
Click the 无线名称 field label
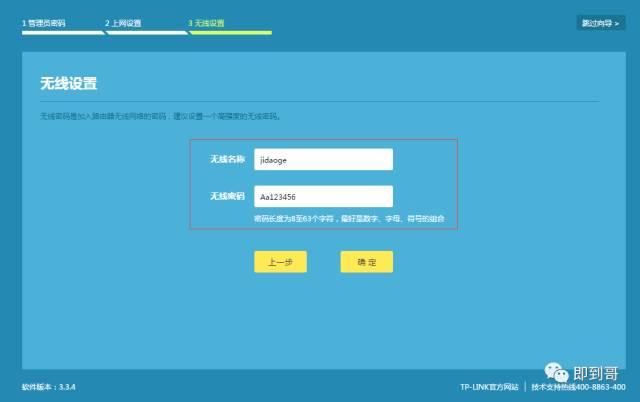click(x=227, y=159)
